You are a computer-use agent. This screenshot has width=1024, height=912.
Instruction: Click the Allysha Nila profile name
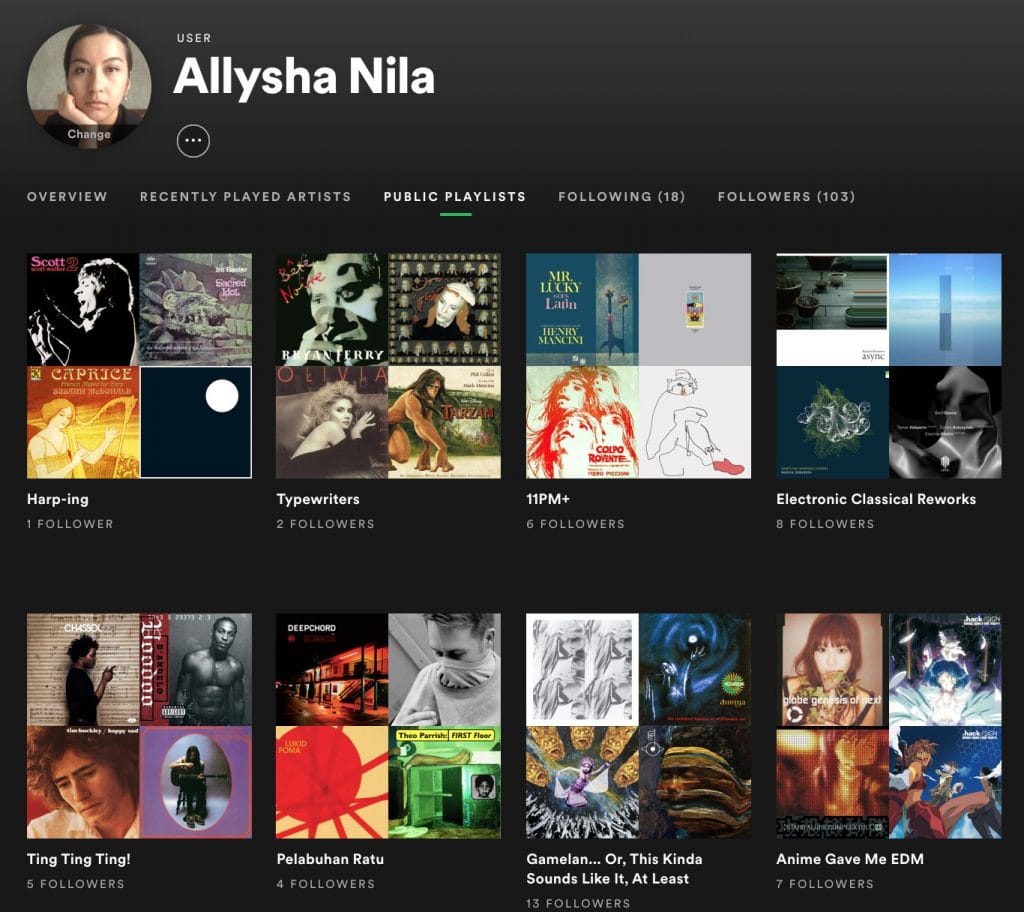click(x=304, y=76)
